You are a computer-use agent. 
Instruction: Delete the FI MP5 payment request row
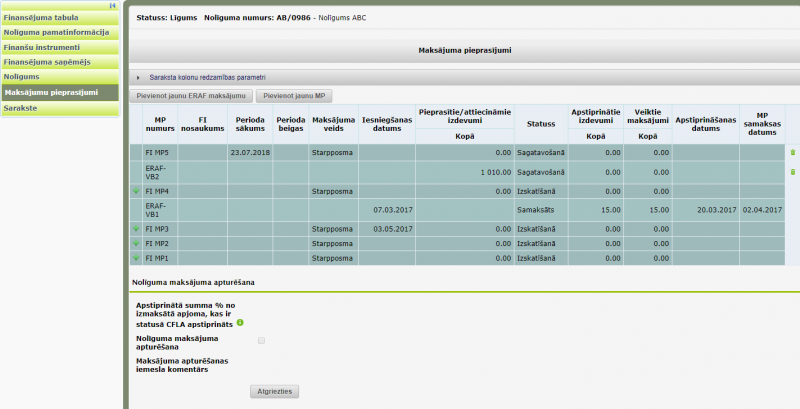point(792,153)
